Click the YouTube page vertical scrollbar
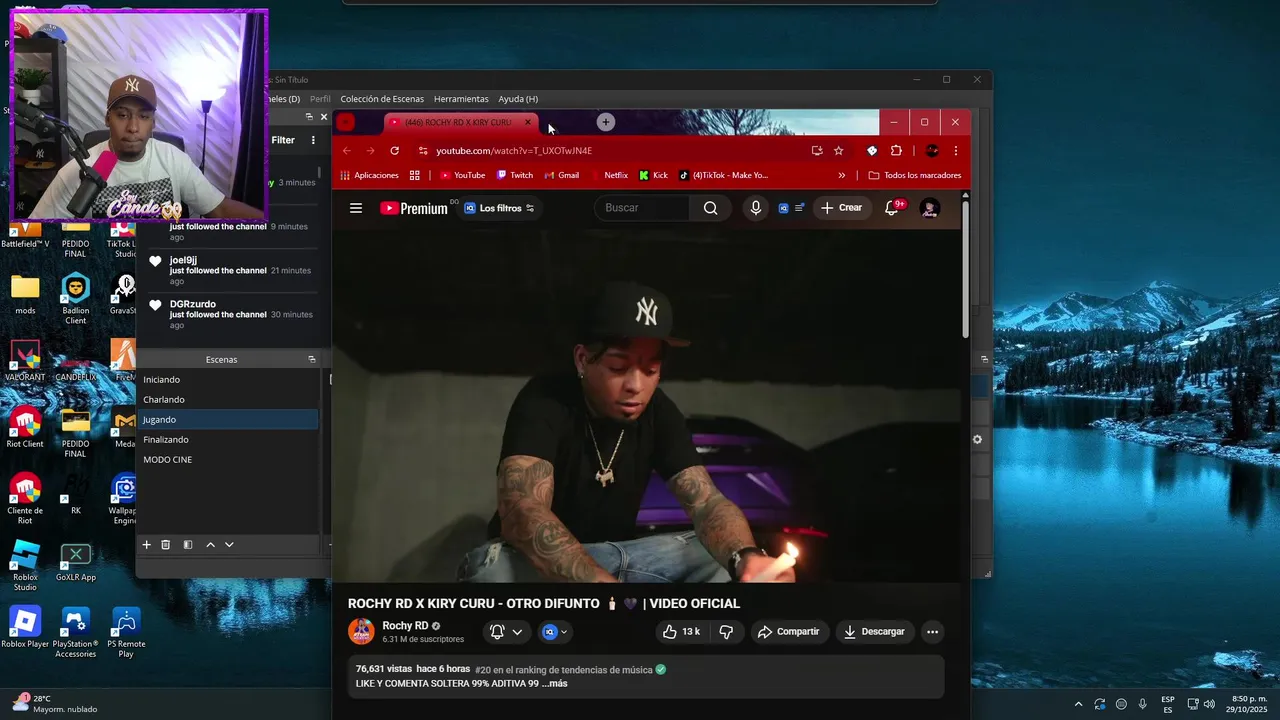Screen dimensions: 1280x720 (x=965, y=270)
